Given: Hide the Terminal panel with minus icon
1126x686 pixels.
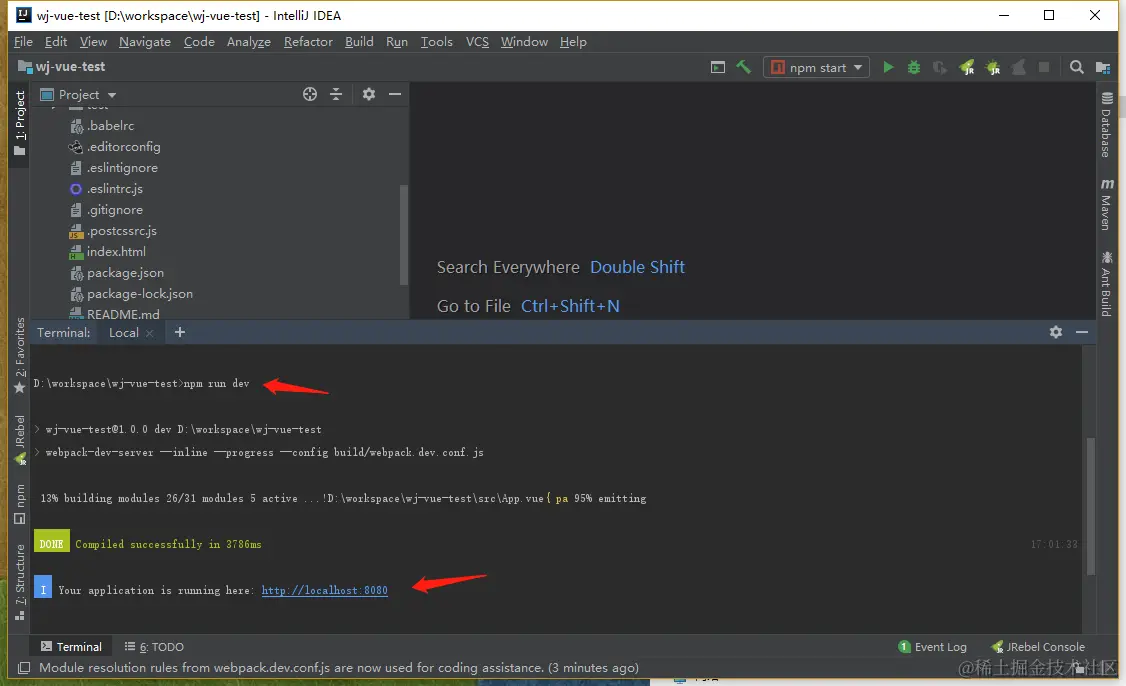Looking at the screenshot, I should [x=1082, y=332].
